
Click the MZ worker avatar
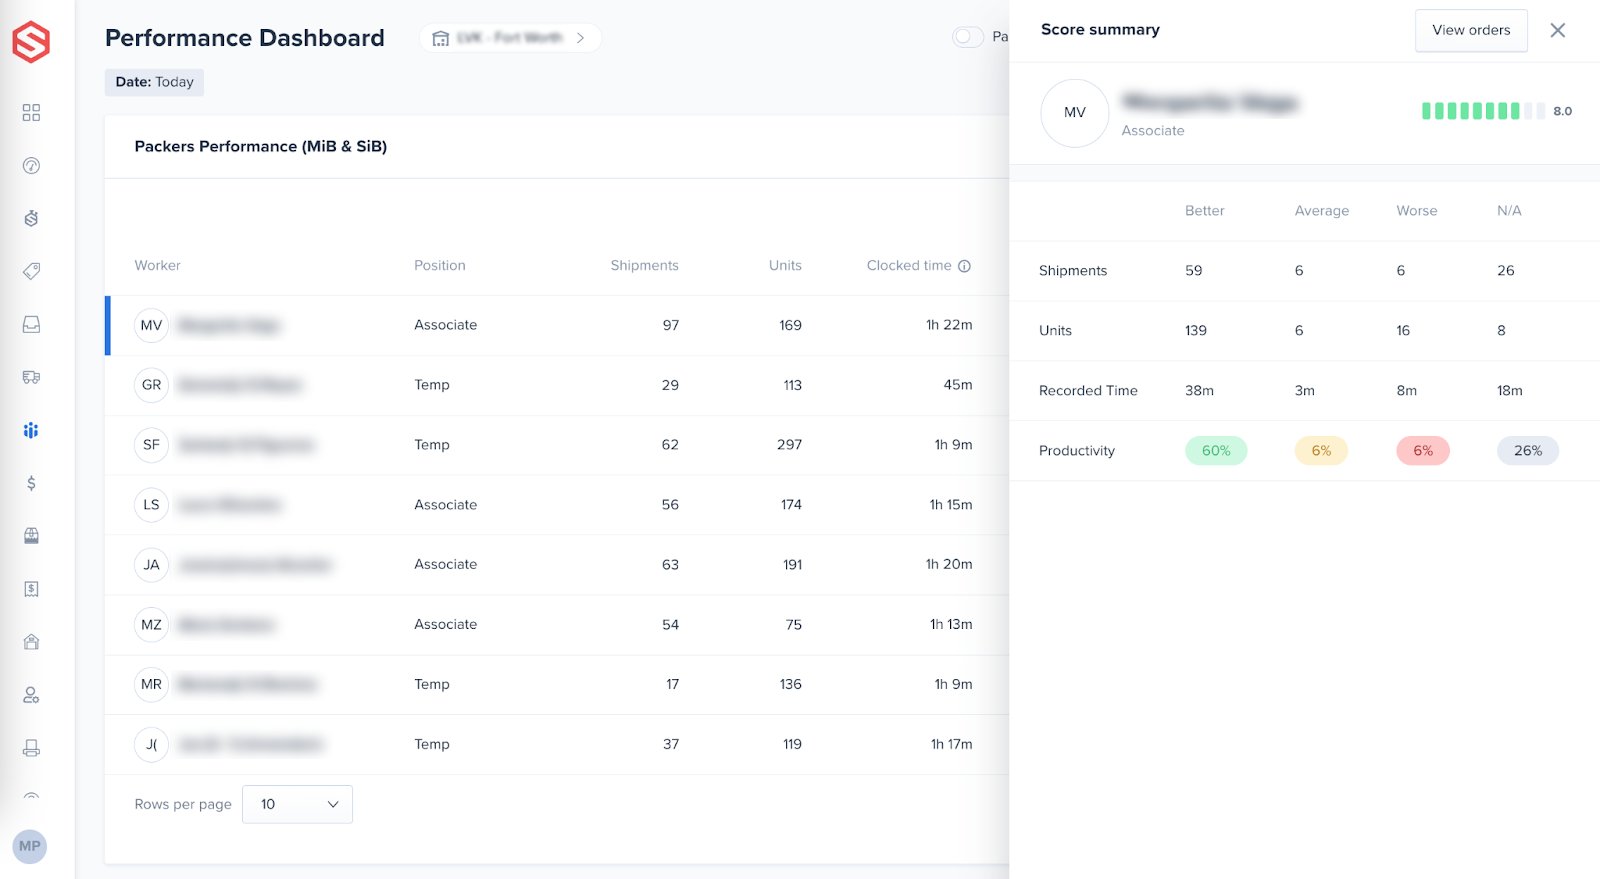point(151,625)
